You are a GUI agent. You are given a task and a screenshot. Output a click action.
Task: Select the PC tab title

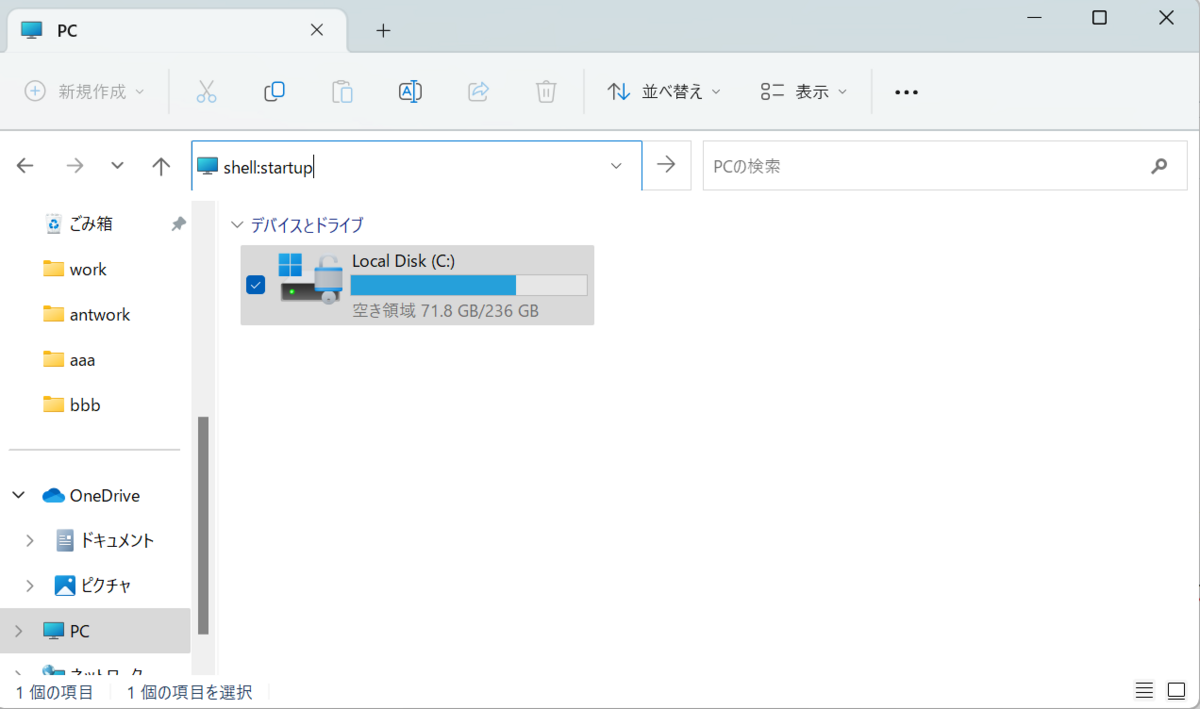point(67,31)
